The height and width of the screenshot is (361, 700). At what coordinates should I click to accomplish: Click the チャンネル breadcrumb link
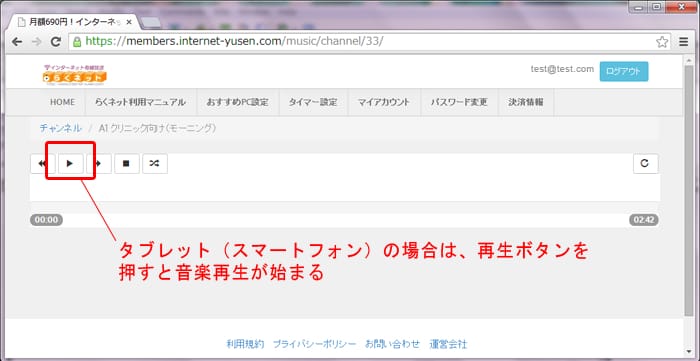point(61,129)
